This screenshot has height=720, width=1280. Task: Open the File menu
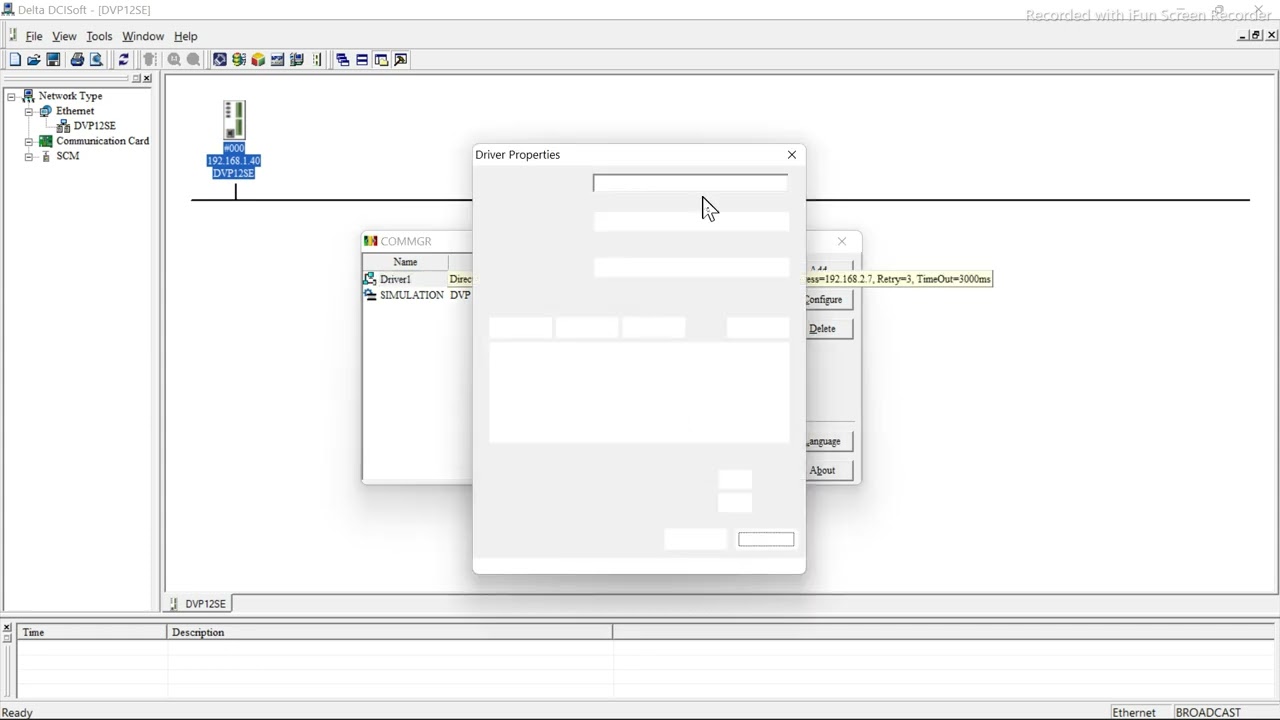pos(34,36)
